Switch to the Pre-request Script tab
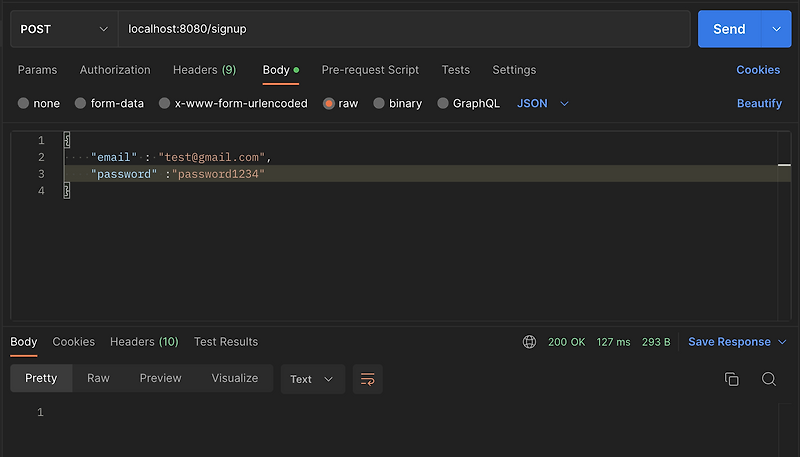The width and height of the screenshot is (800, 457). pyautogui.click(x=370, y=70)
